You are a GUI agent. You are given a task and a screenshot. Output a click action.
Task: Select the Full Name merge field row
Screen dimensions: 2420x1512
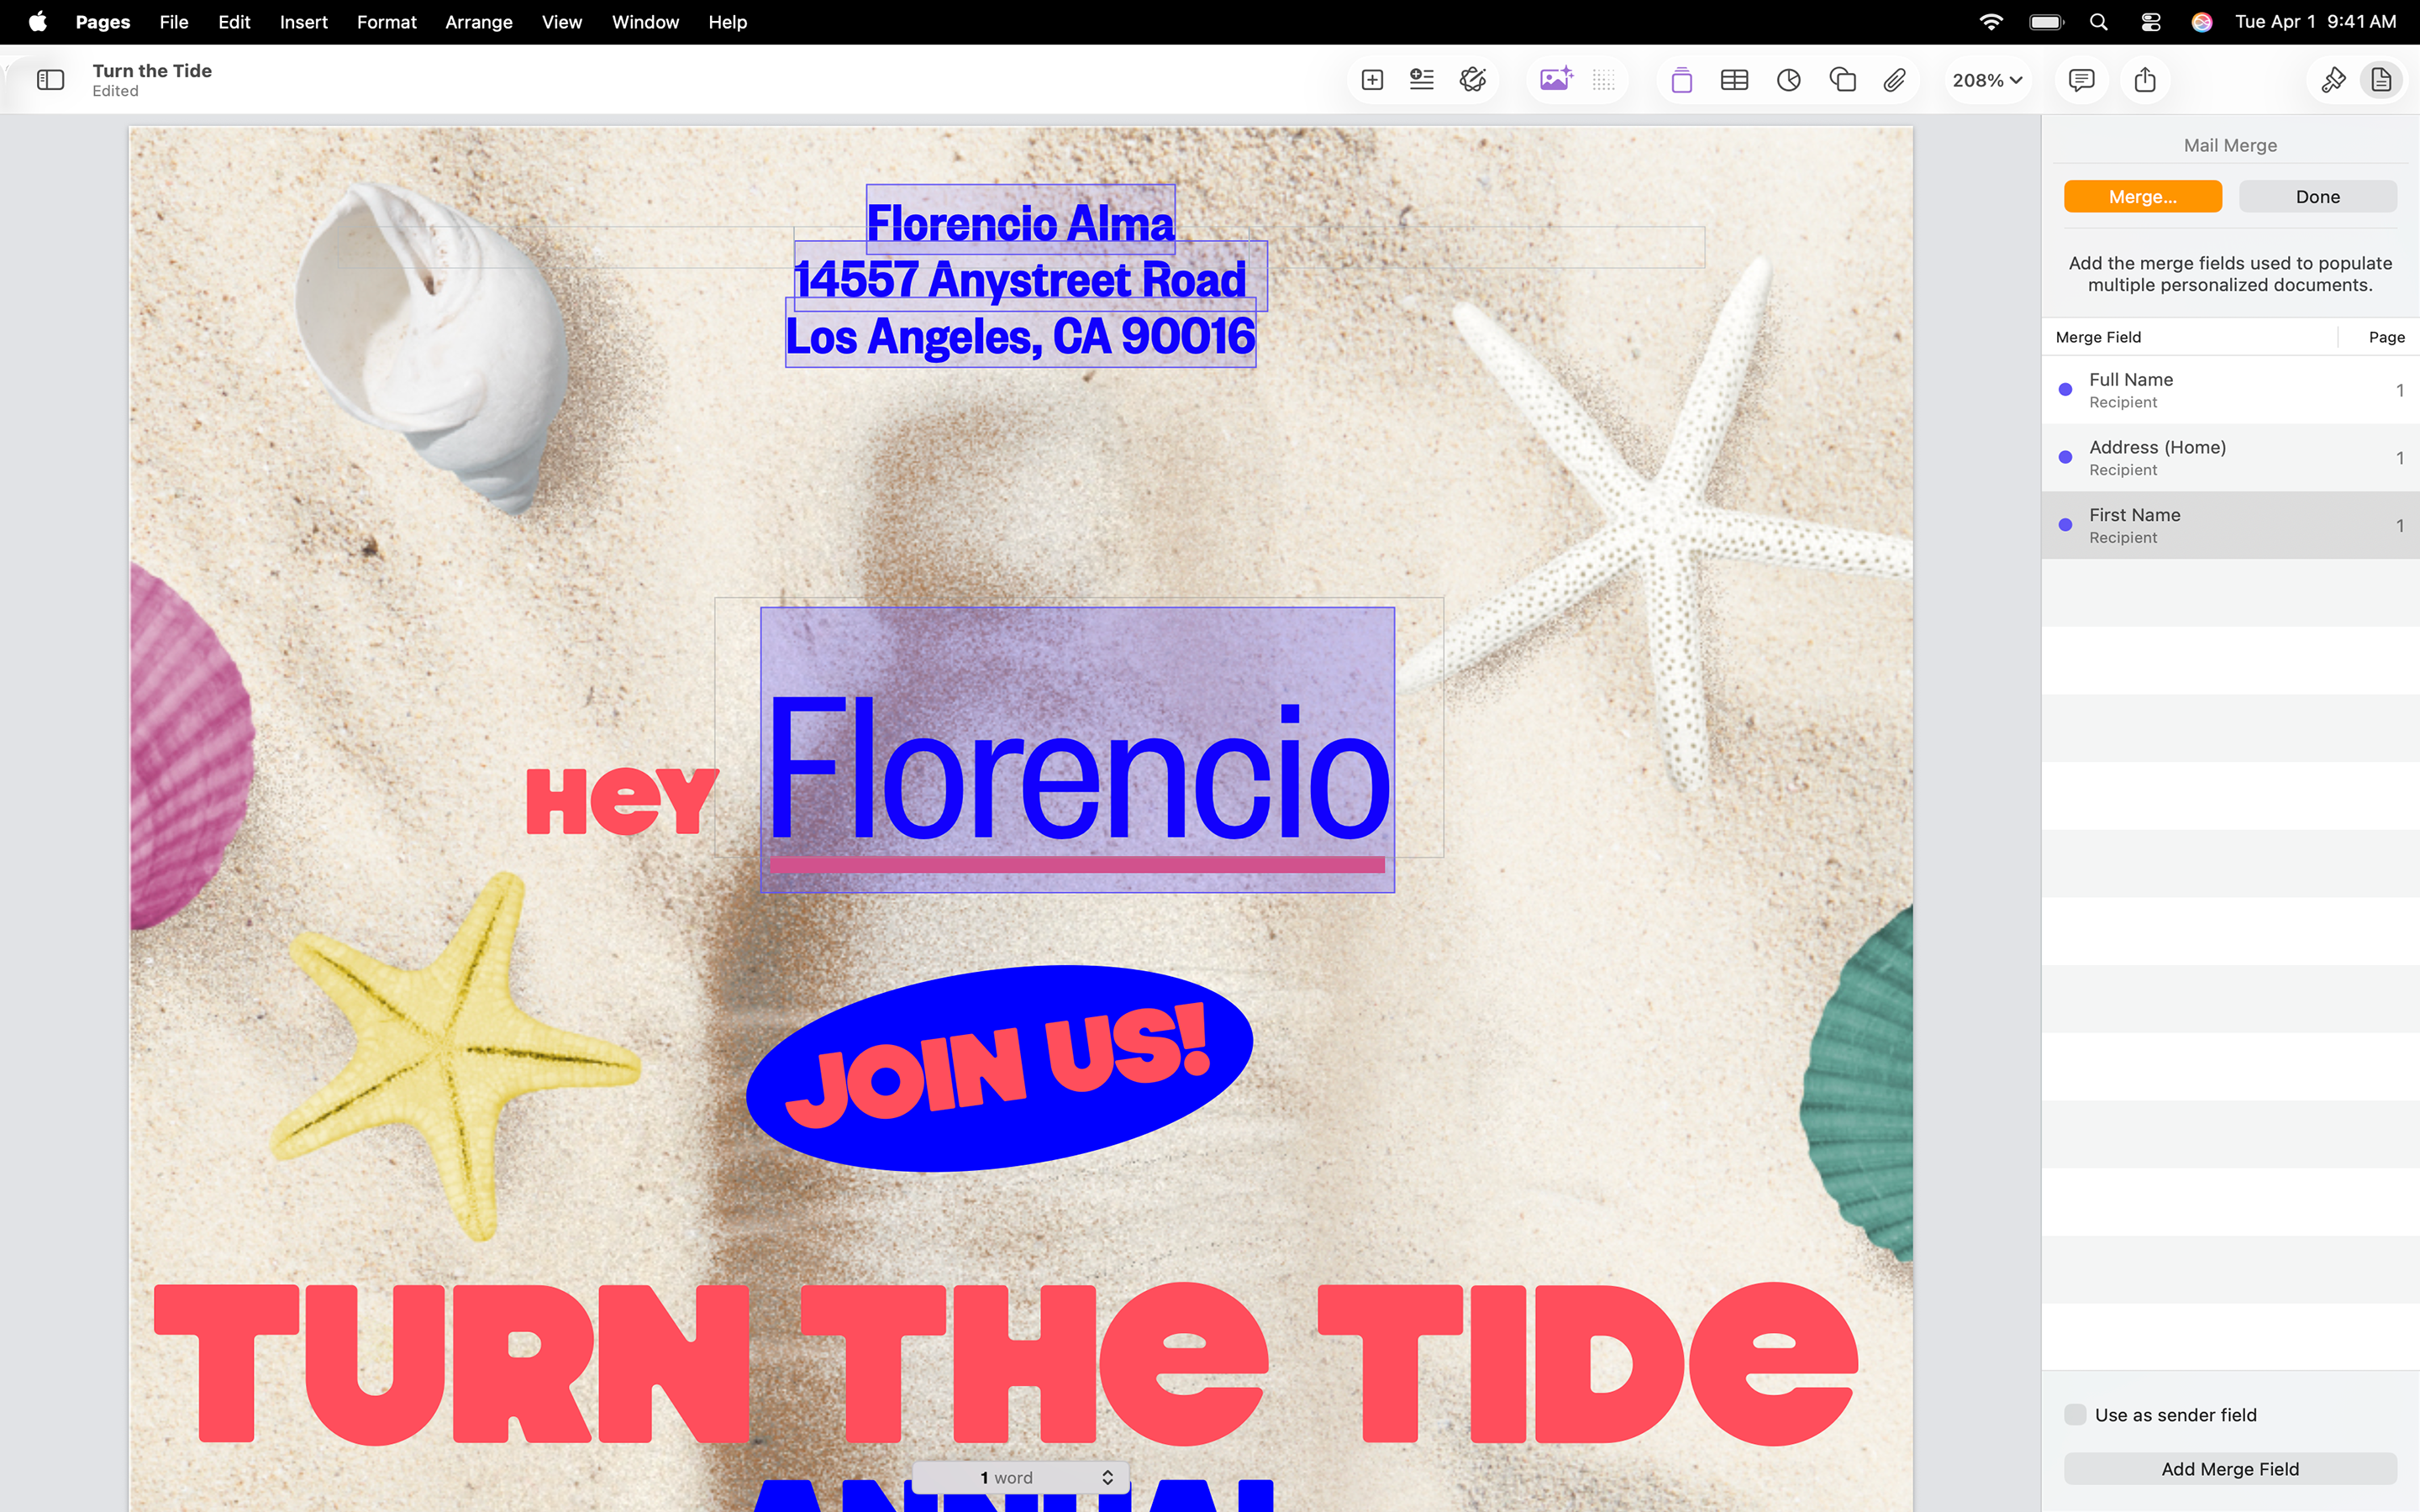(2230, 390)
